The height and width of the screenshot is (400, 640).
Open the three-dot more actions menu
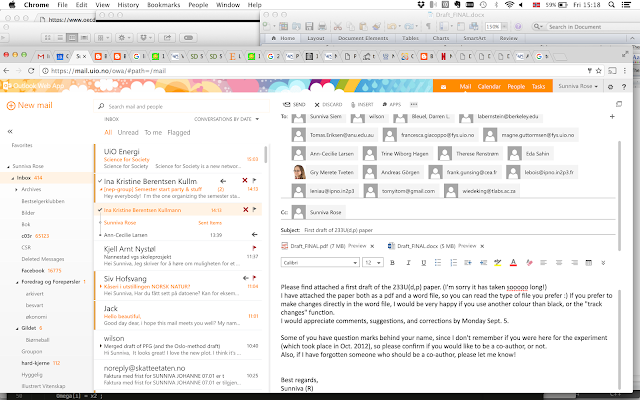413,104
